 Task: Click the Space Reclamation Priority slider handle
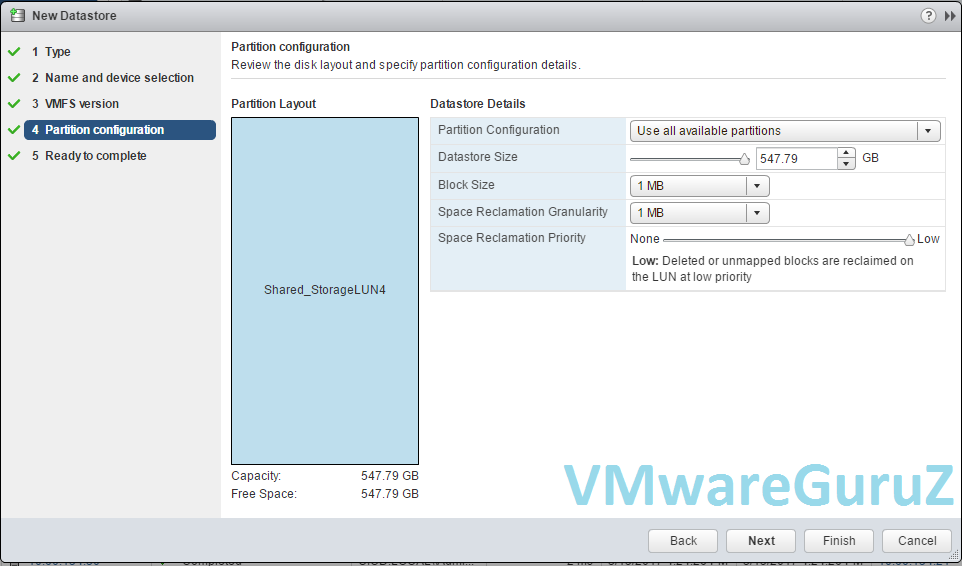909,240
